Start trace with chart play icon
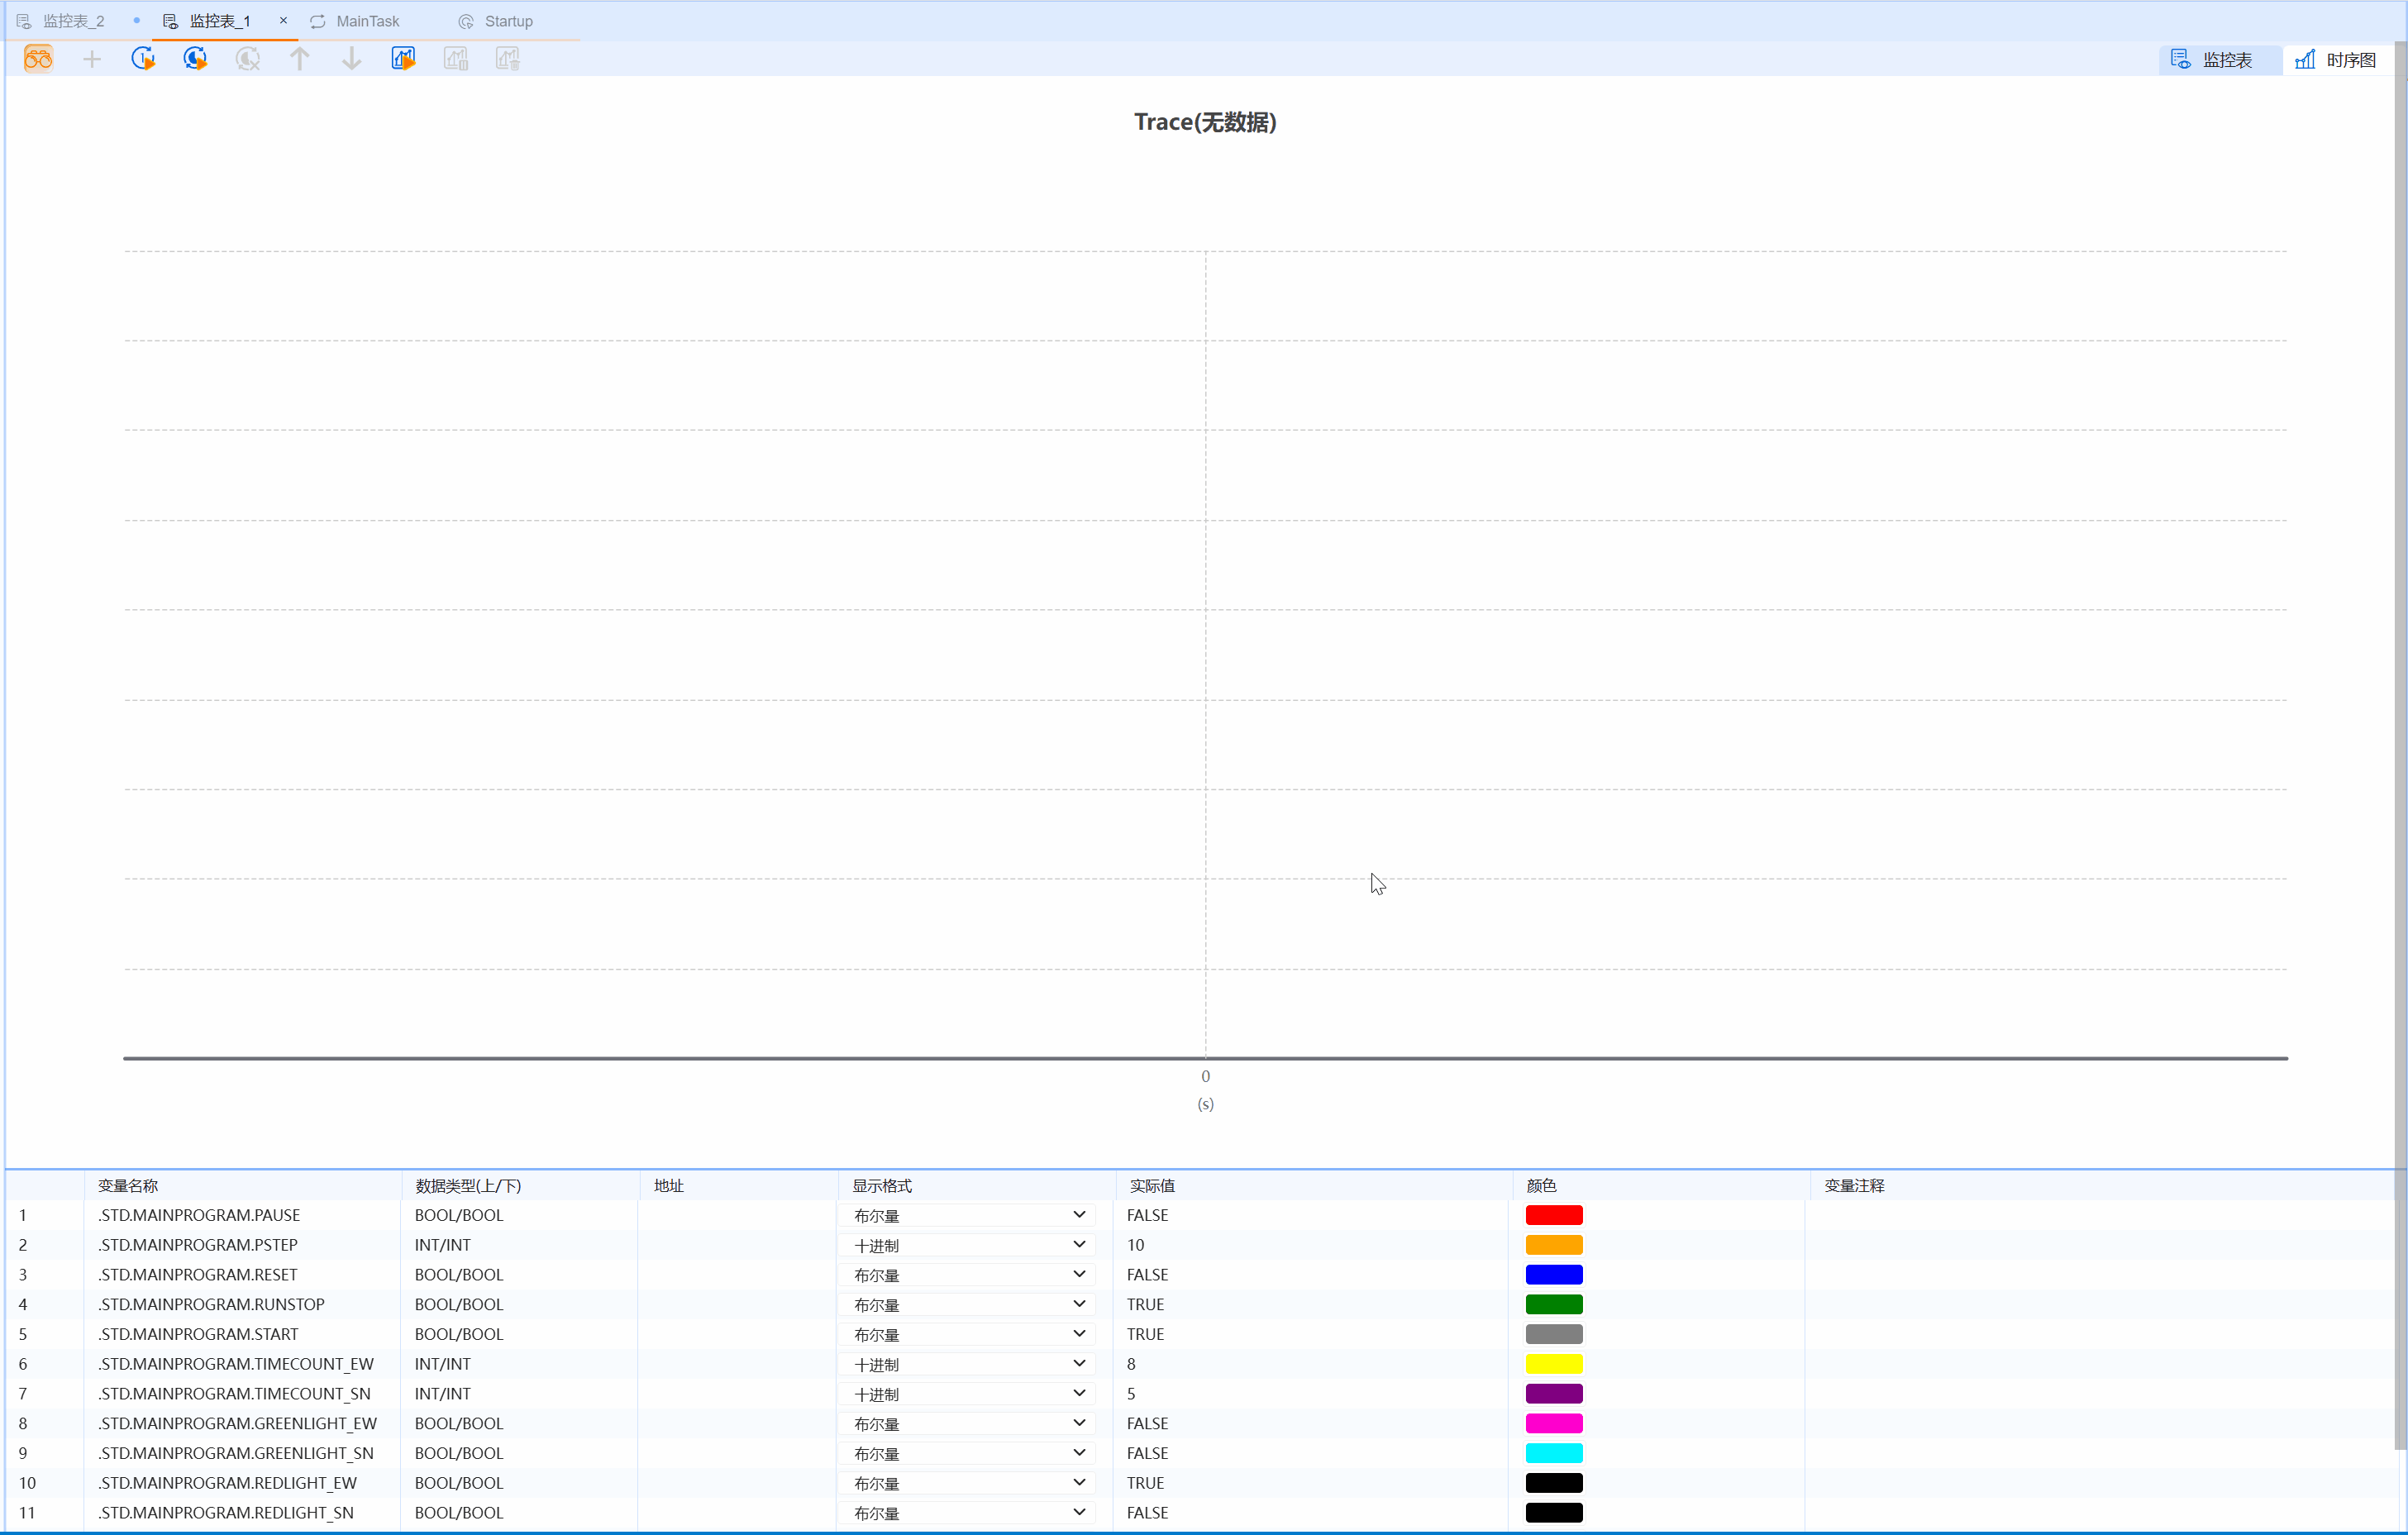This screenshot has height=1535, width=2408. click(x=403, y=59)
